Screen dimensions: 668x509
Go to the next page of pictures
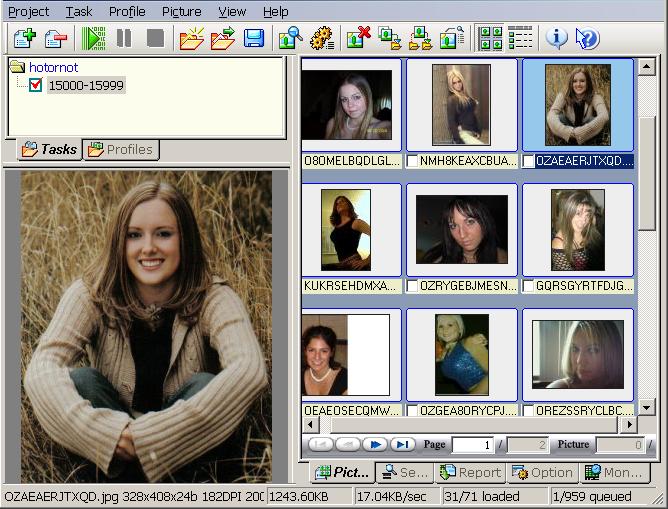[x=377, y=444]
